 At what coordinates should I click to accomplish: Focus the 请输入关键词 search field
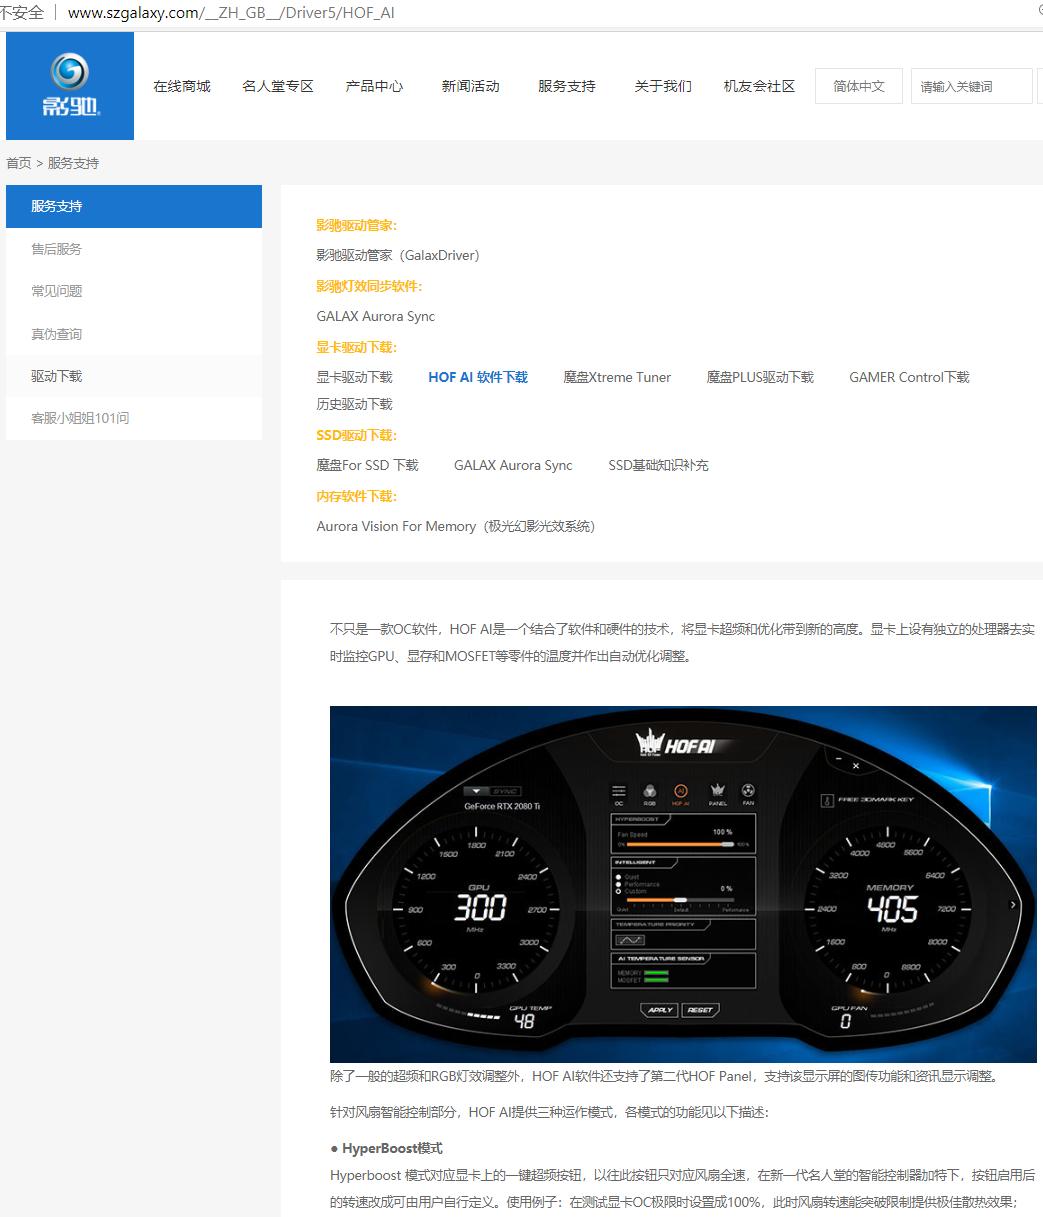click(x=971, y=86)
